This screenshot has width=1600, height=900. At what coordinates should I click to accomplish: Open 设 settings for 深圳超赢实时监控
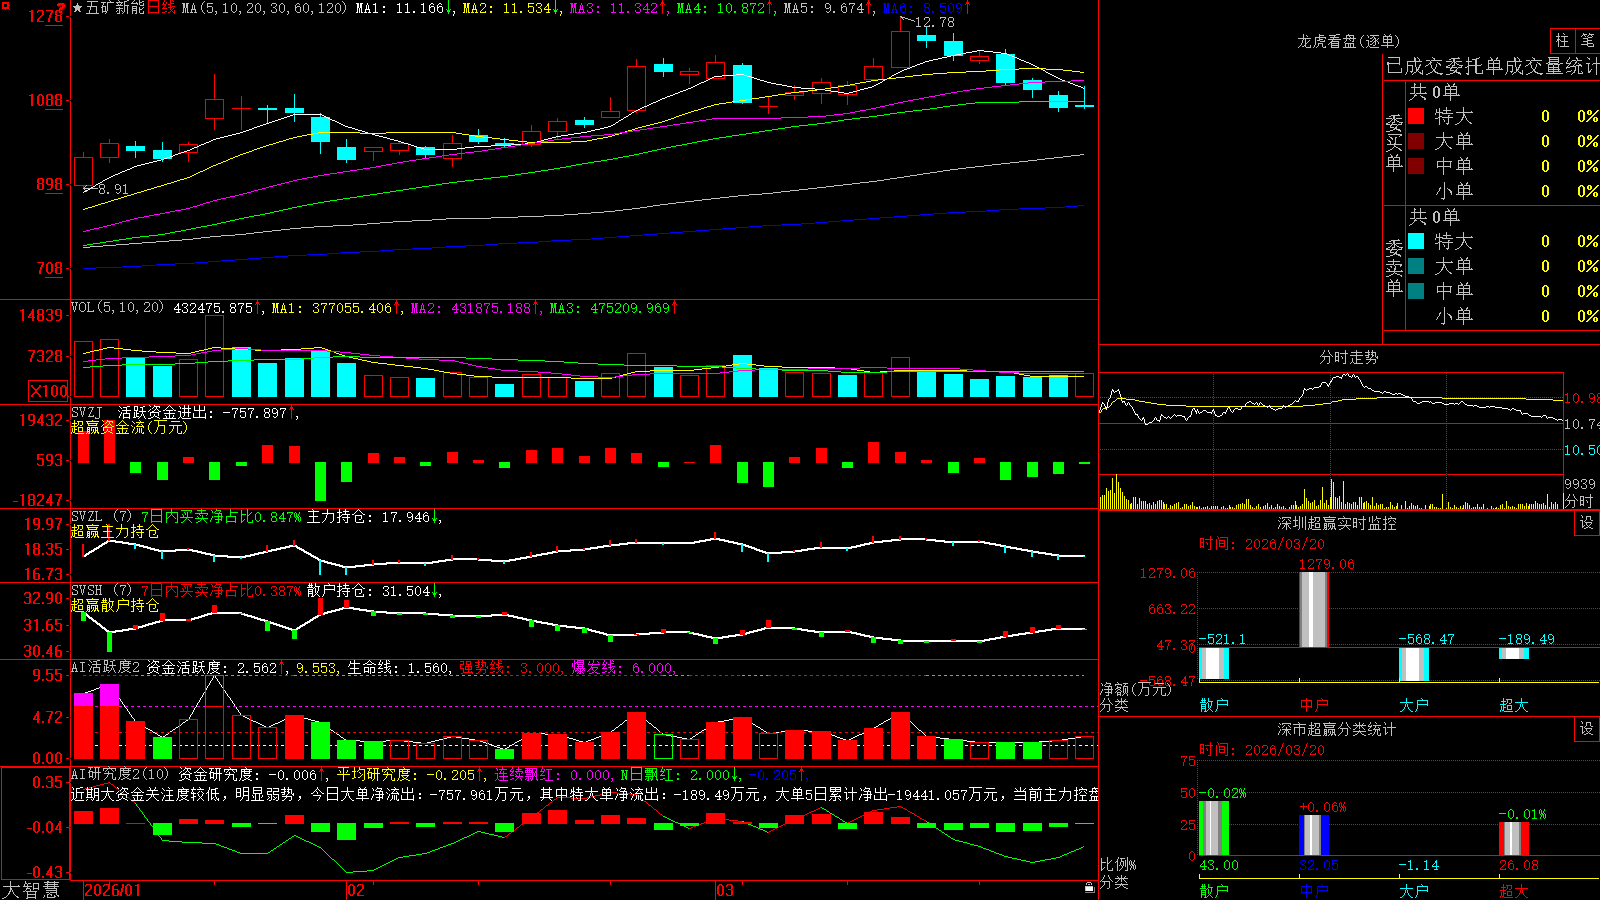(x=1587, y=523)
